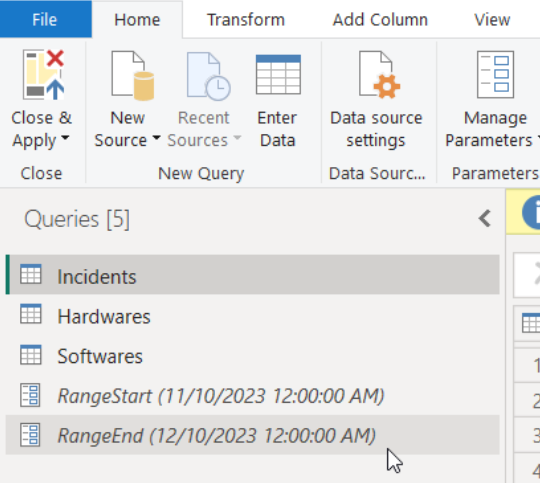The width and height of the screenshot is (540, 483).
Task: Click the RangeEnd parameter icon
Action: [x=30, y=435]
